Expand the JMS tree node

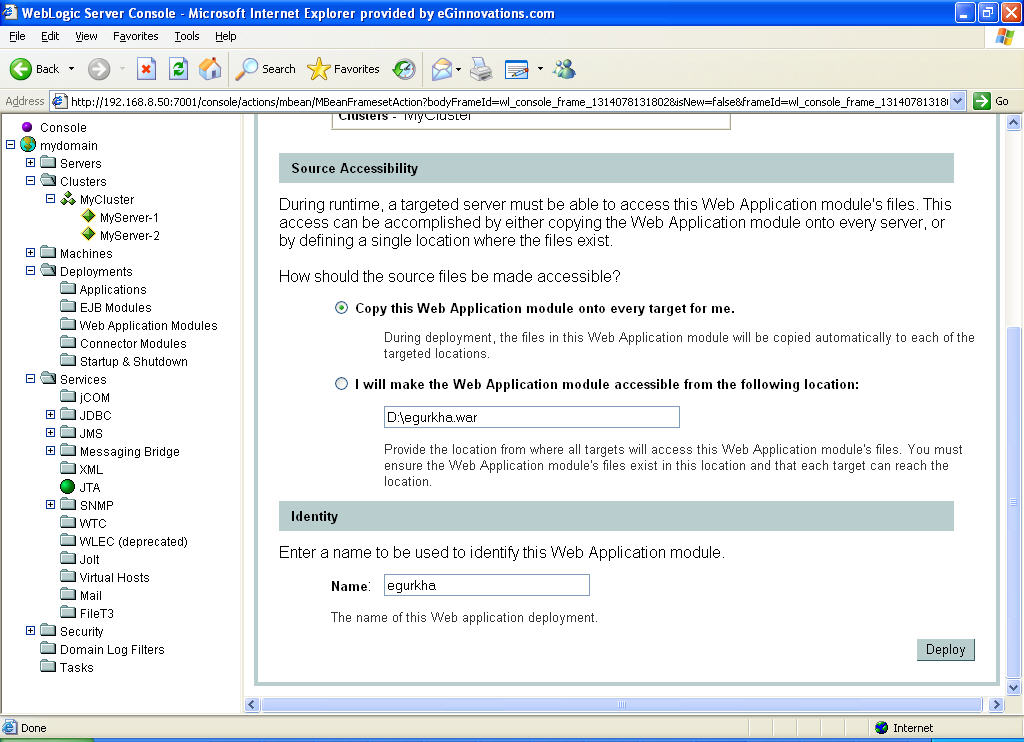point(50,432)
